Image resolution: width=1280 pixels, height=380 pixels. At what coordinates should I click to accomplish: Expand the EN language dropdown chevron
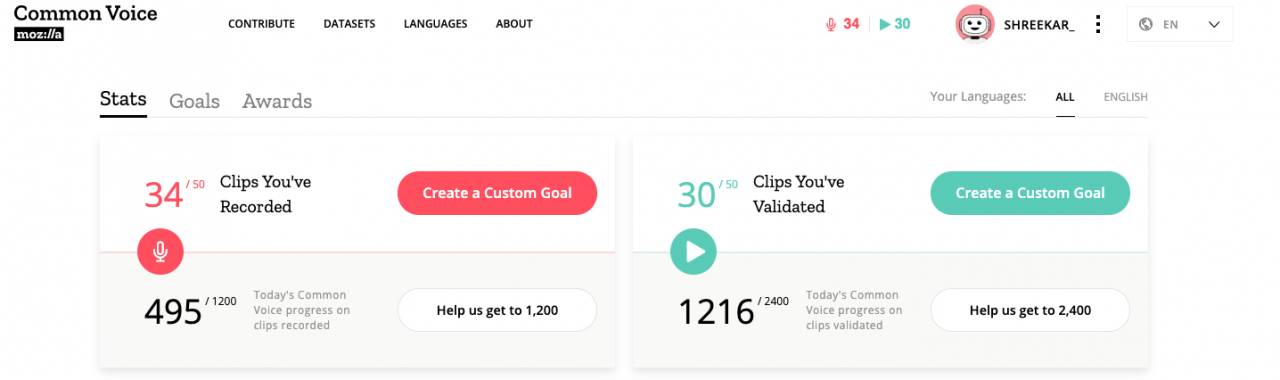(x=1214, y=24)
